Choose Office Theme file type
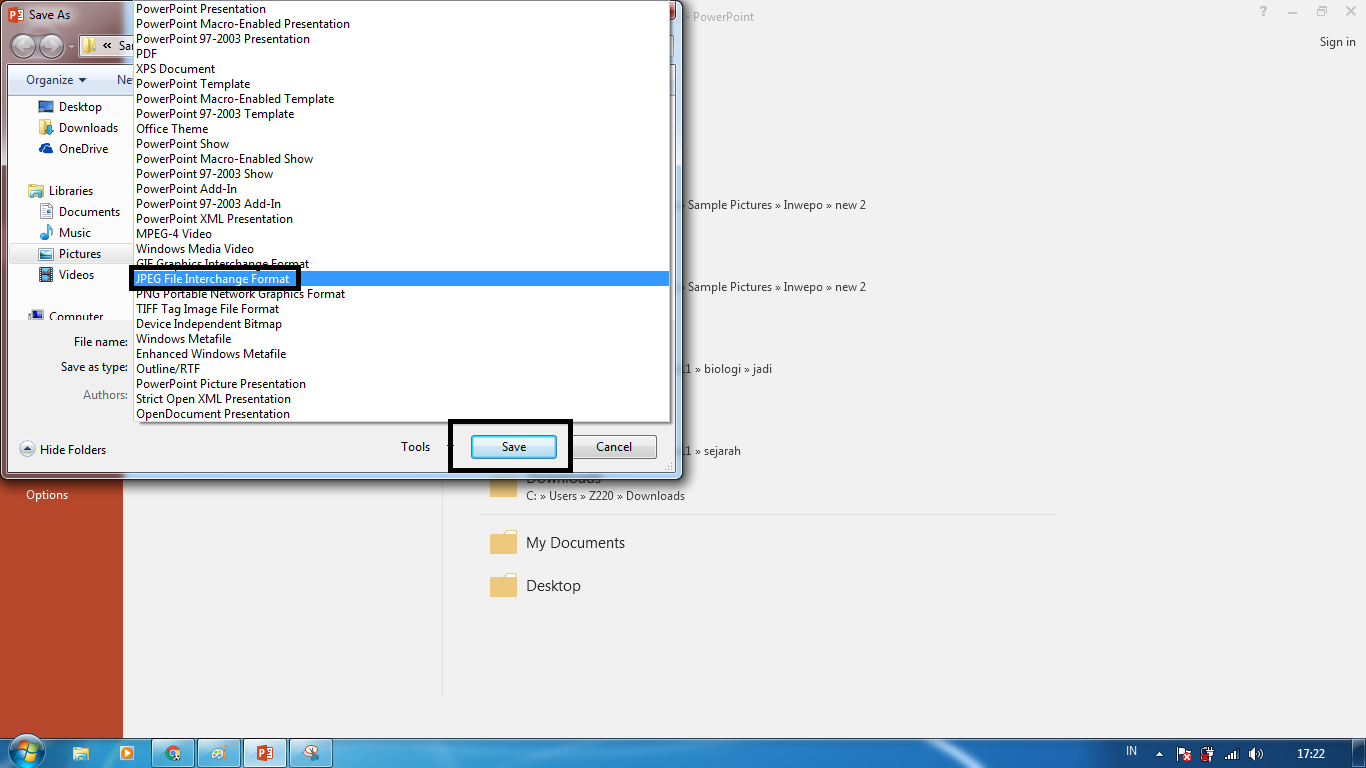Viewport: 1366px width, 768px height. point(402,129)
